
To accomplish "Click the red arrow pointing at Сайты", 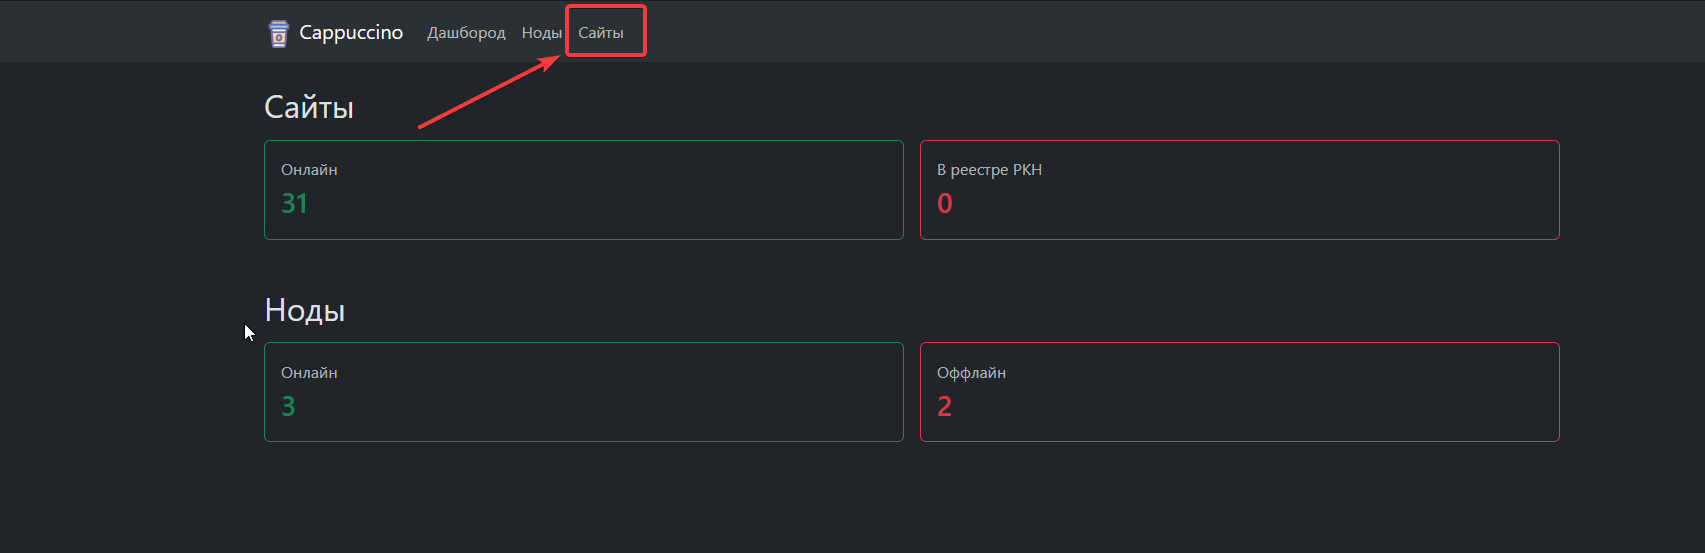I will (x=488, y=92).
